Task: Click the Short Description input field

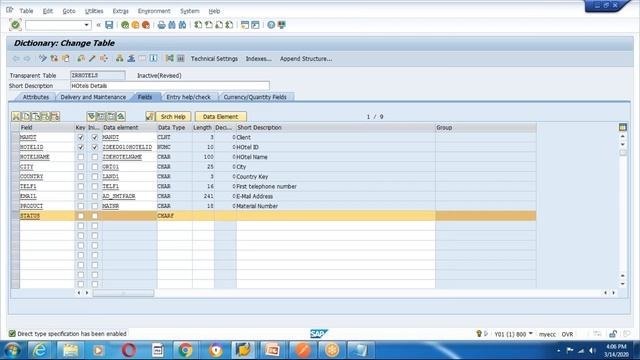Action: click(x=170, y=86)
